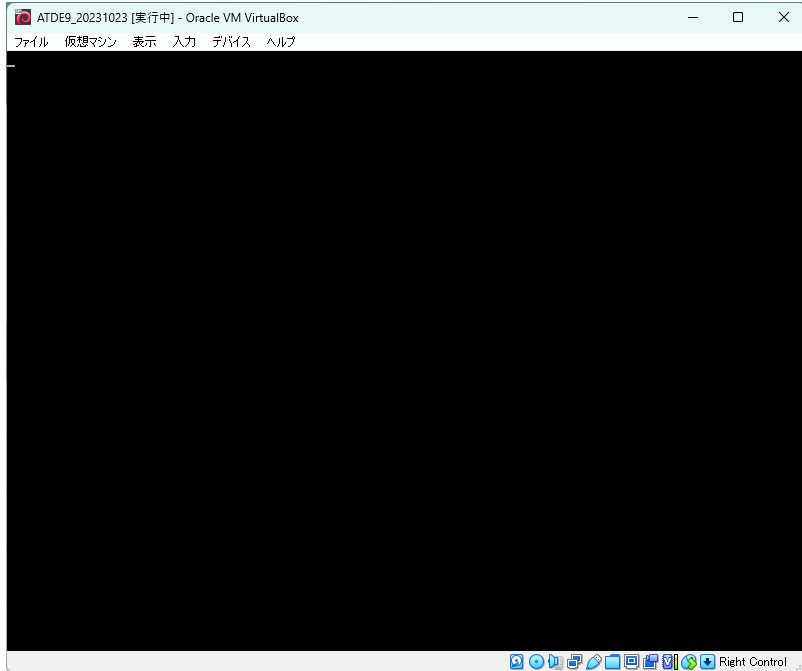The image size is (802, 671).
Task: Click the hard disk activity icon
Action: [517, 661]
